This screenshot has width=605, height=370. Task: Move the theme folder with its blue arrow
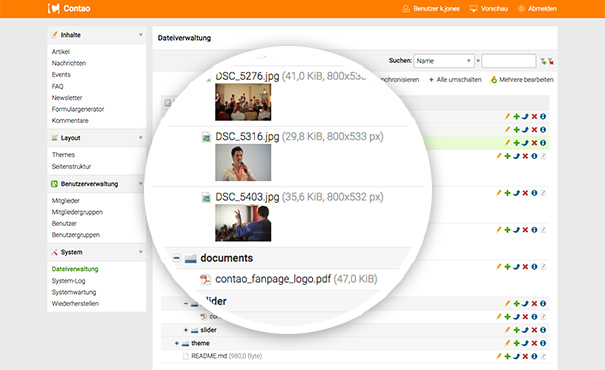525,343
